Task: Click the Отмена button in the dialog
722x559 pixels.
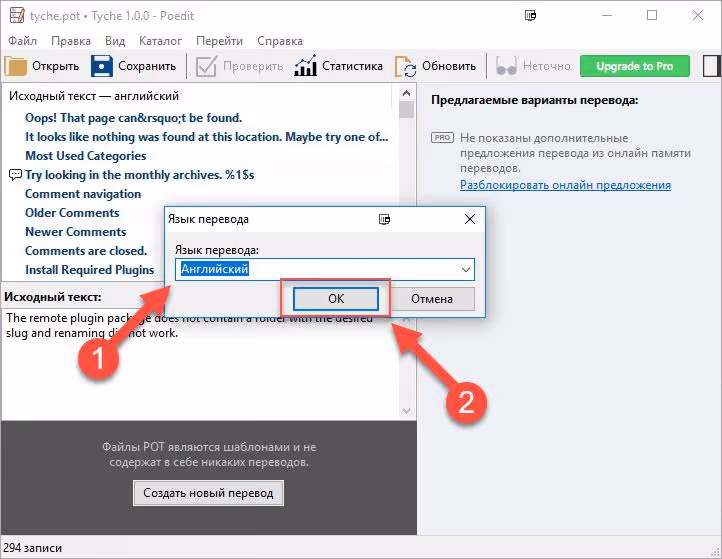Action: (431, 299)
